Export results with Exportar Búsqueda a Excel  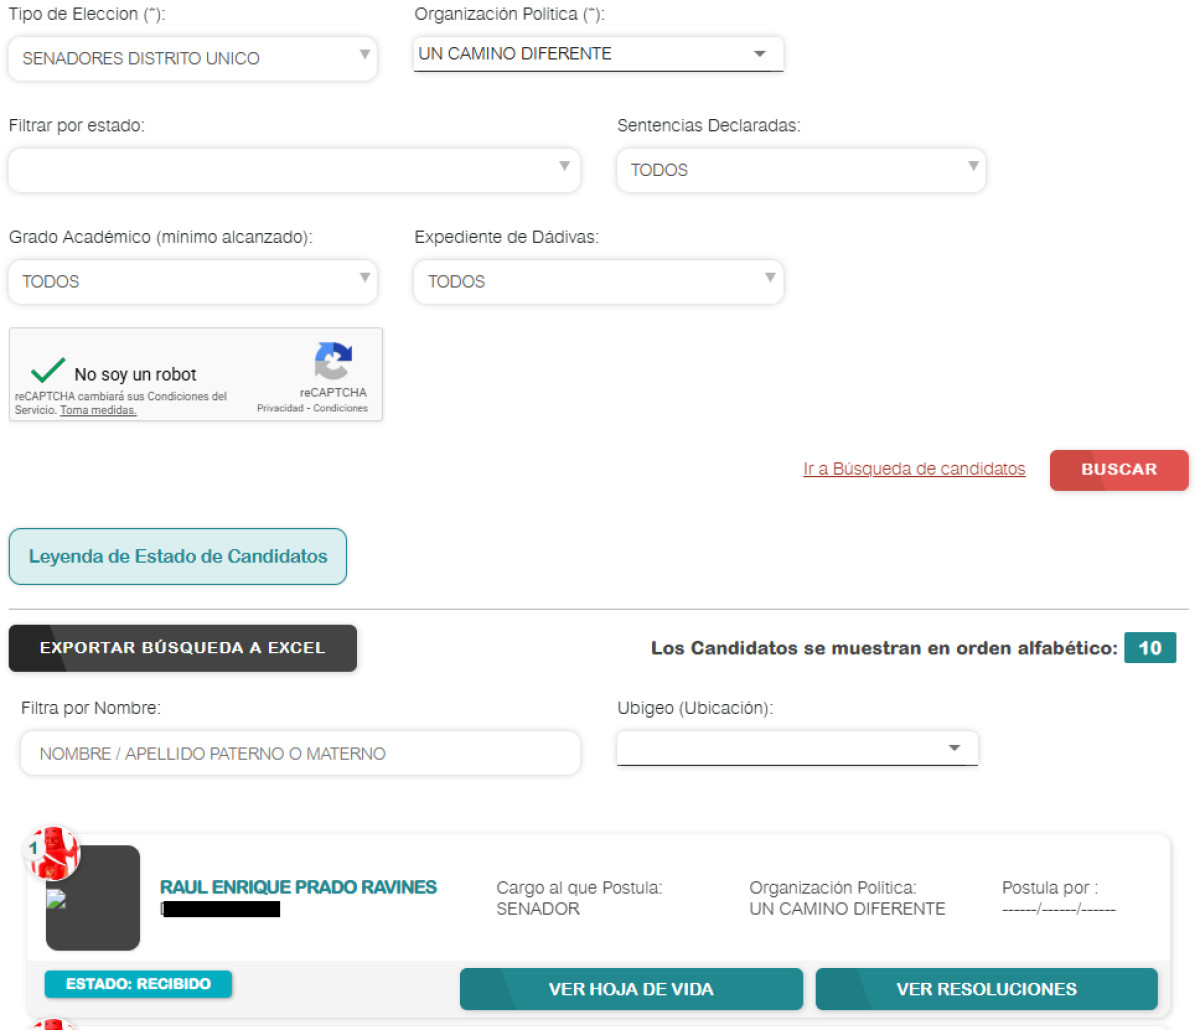pos(183,648)
